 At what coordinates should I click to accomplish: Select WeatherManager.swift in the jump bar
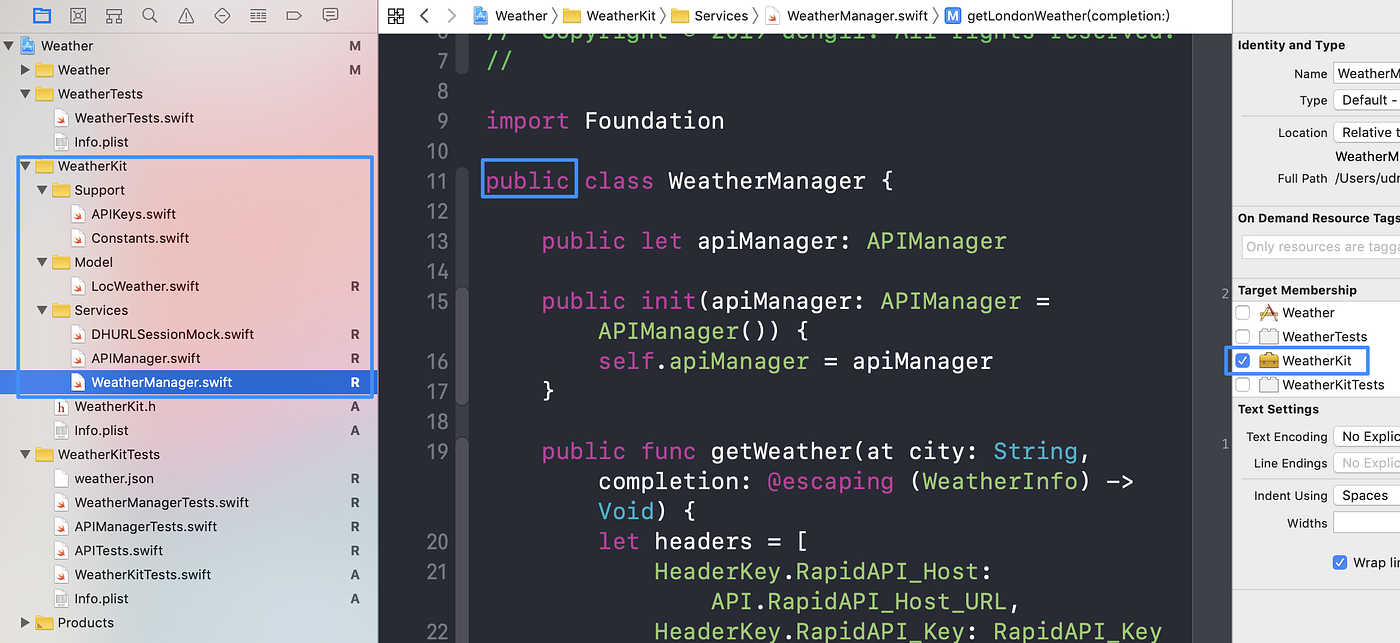click(860, 15)
